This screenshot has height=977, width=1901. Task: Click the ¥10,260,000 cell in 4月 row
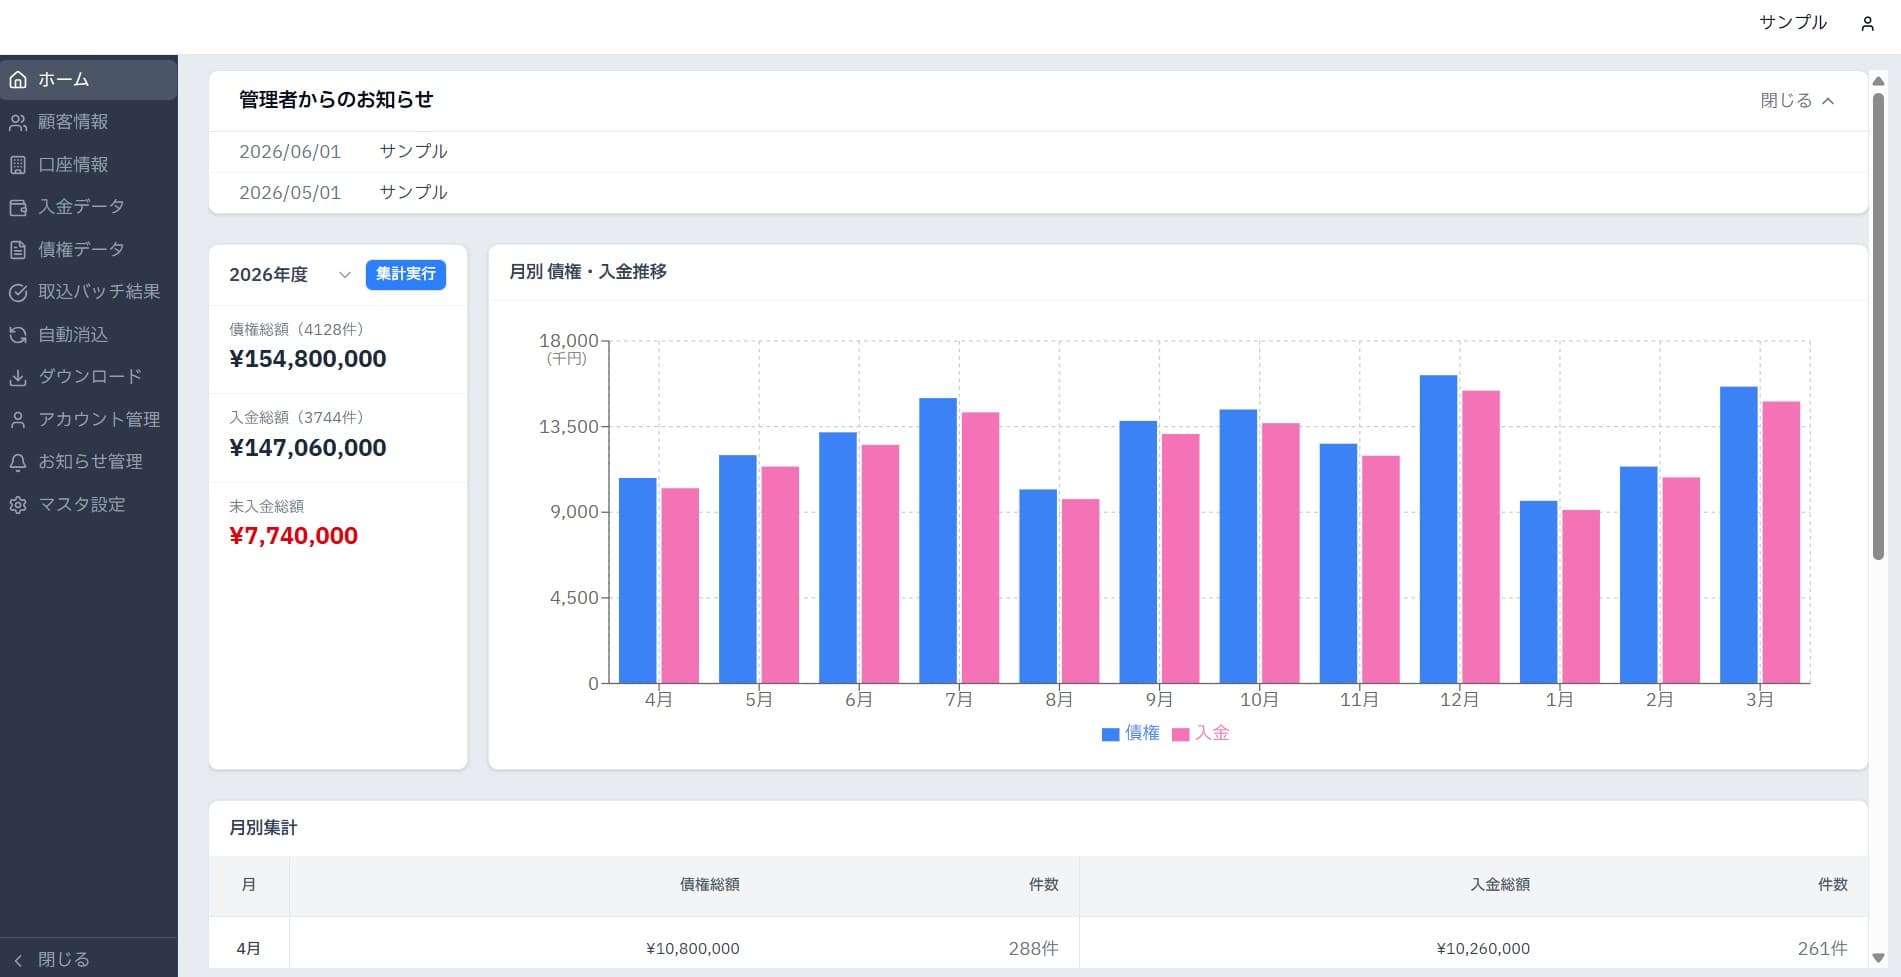click(1483, 949)
